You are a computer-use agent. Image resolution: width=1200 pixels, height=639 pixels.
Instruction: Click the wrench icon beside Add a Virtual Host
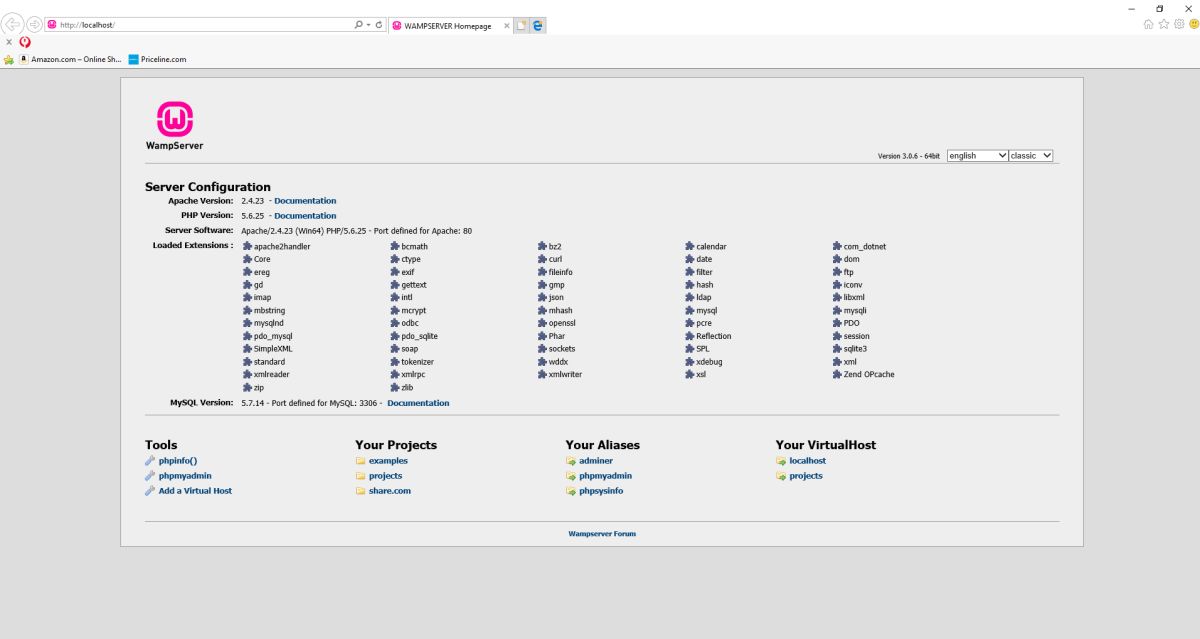coord(150,491)
